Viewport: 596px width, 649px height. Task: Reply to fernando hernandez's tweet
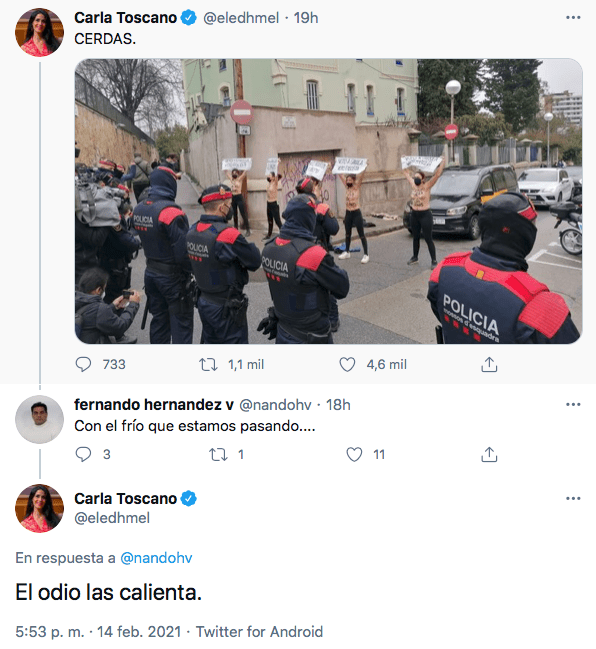tap(83, 454)
